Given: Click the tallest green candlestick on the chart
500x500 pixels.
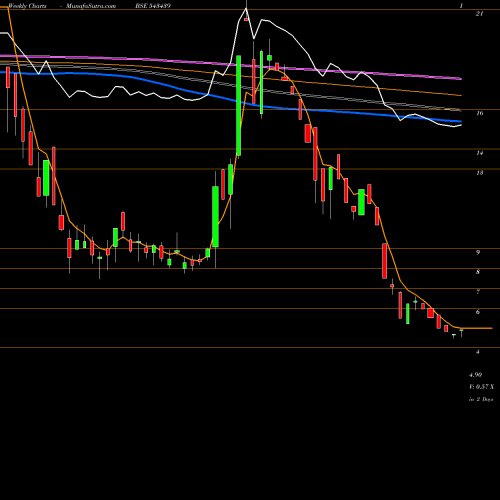Looking at the screenshot, I should [239, 105].
